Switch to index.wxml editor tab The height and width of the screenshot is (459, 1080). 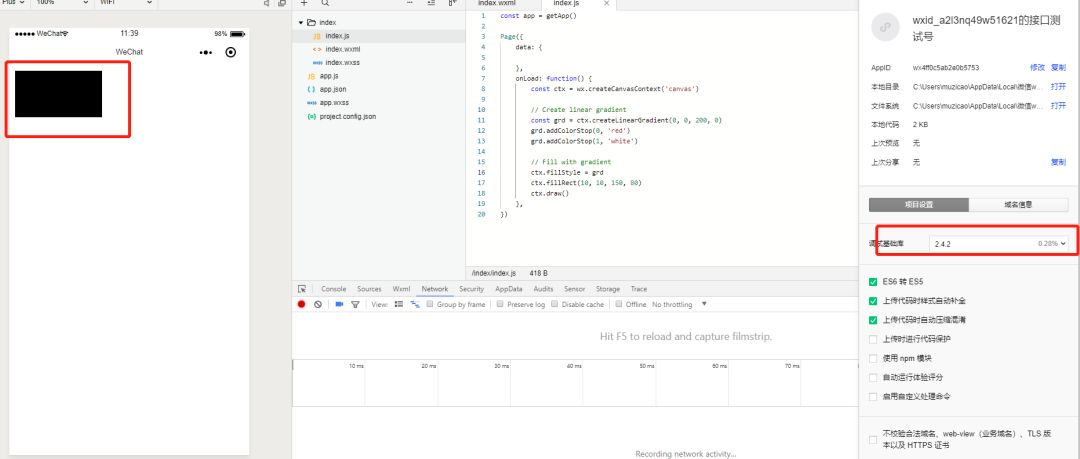pyautogui.click(x=497, y=3)
